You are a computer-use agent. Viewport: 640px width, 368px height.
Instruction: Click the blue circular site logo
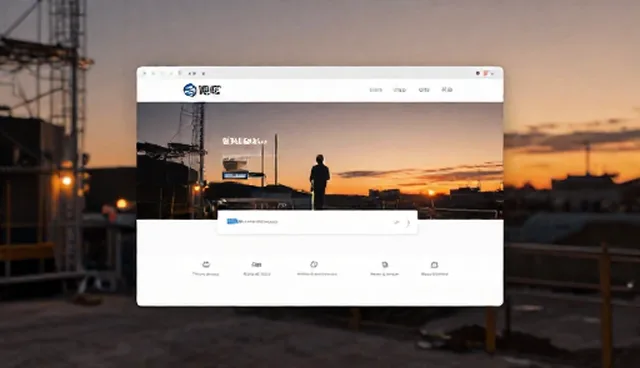[190, 90]
